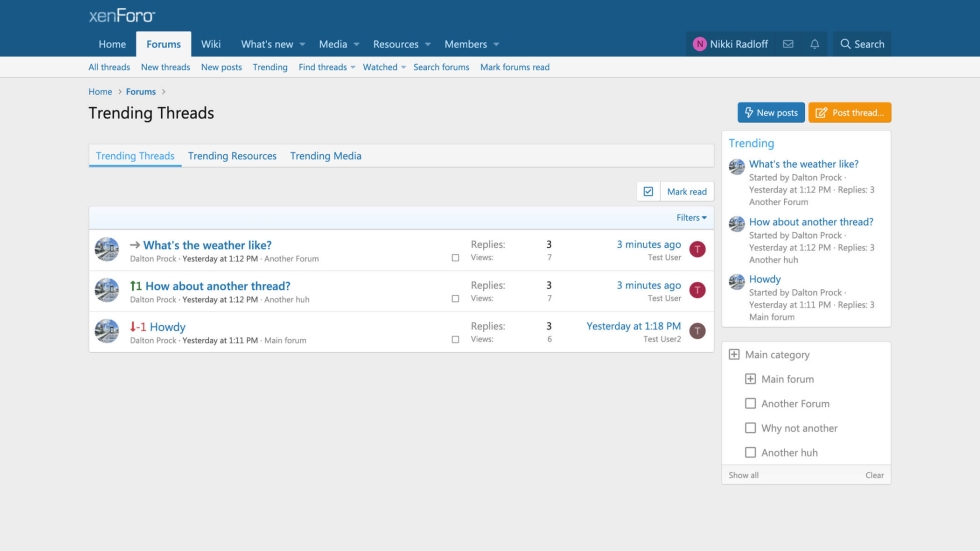
Task: Click Dalton Prock's avatar next to Howdy thread in the list
Action: tap(107, 331)
